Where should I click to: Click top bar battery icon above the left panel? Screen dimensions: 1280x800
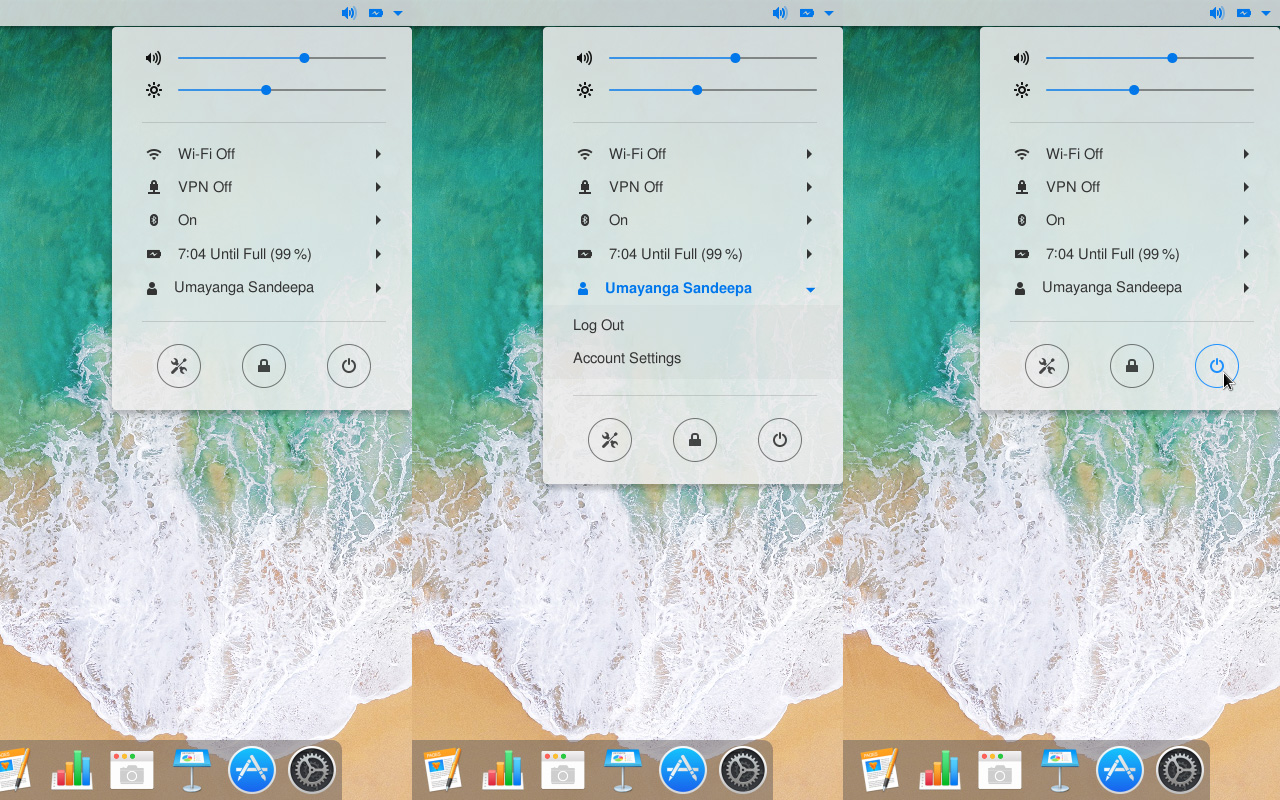click(375, 13)
